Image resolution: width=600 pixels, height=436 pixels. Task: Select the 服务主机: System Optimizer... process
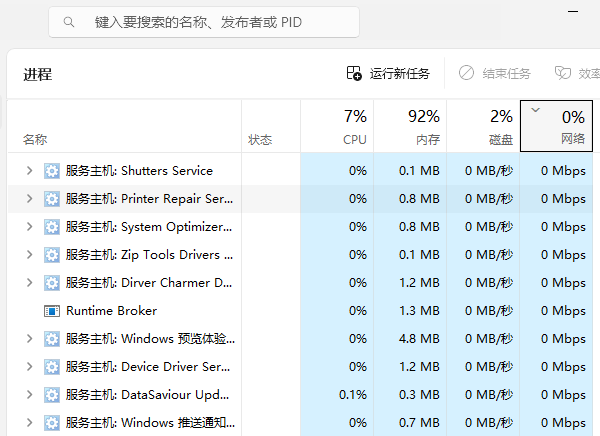(x=149, y=226)
